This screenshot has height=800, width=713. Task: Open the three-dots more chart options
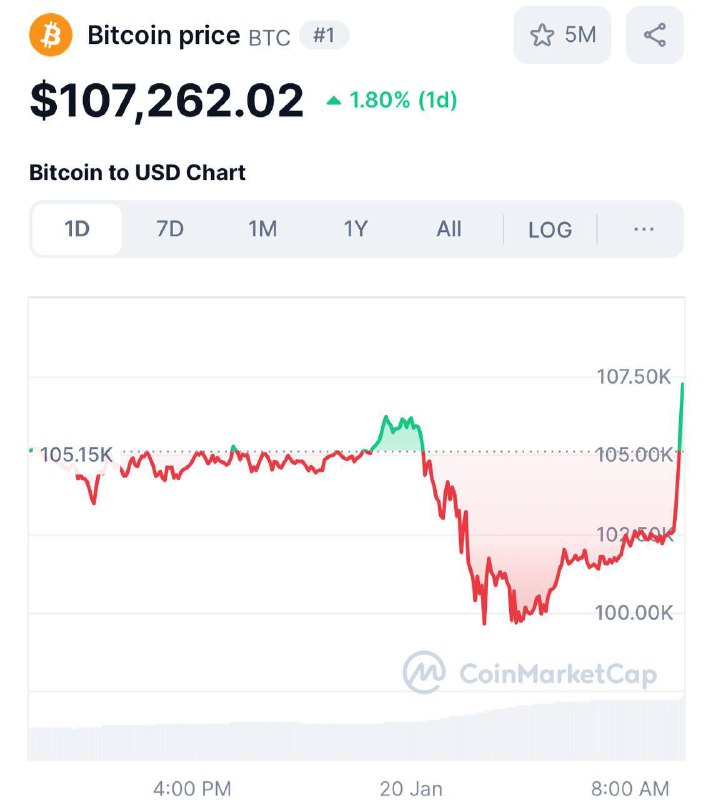click(644, 229)
